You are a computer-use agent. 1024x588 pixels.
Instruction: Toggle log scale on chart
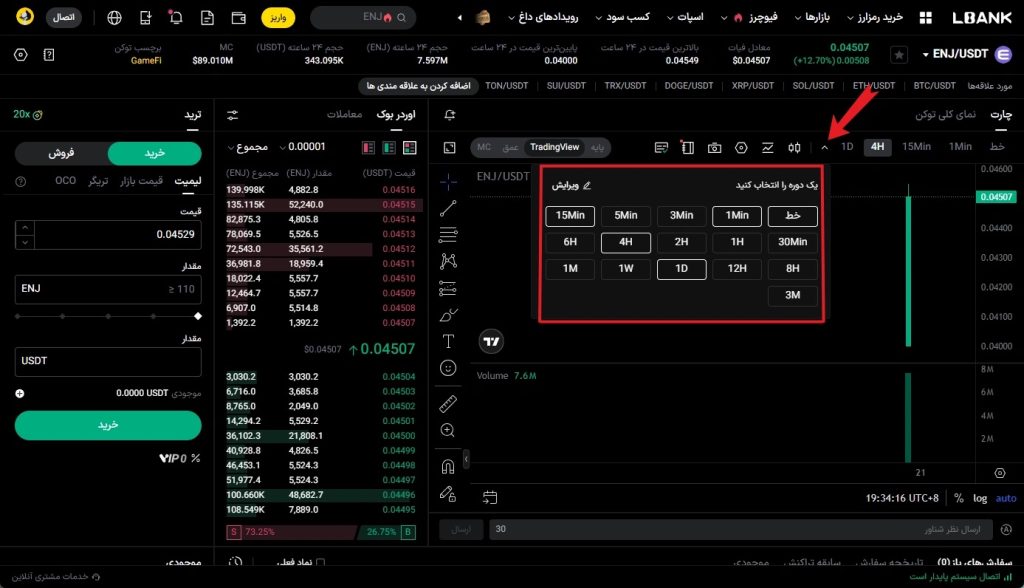[x=980, y=498]
